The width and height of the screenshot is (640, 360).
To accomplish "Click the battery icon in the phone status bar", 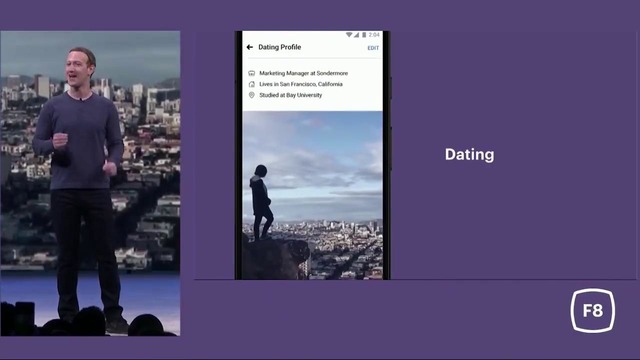I will pos(364,35).
